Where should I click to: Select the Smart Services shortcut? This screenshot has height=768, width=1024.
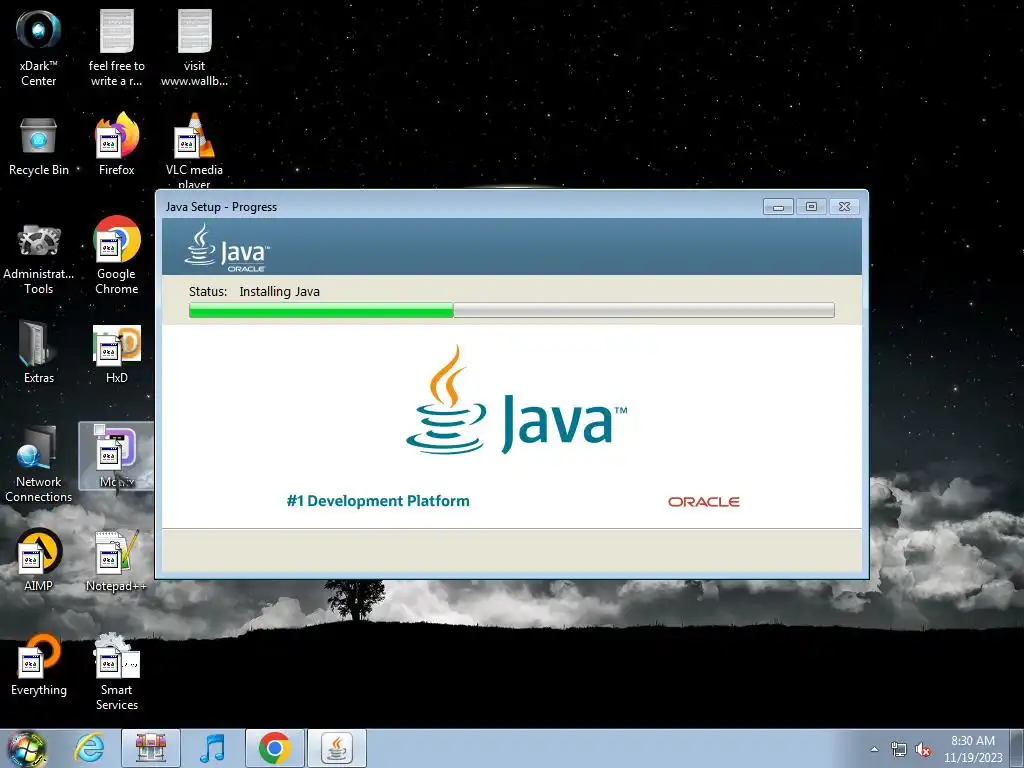click(116, 671)
